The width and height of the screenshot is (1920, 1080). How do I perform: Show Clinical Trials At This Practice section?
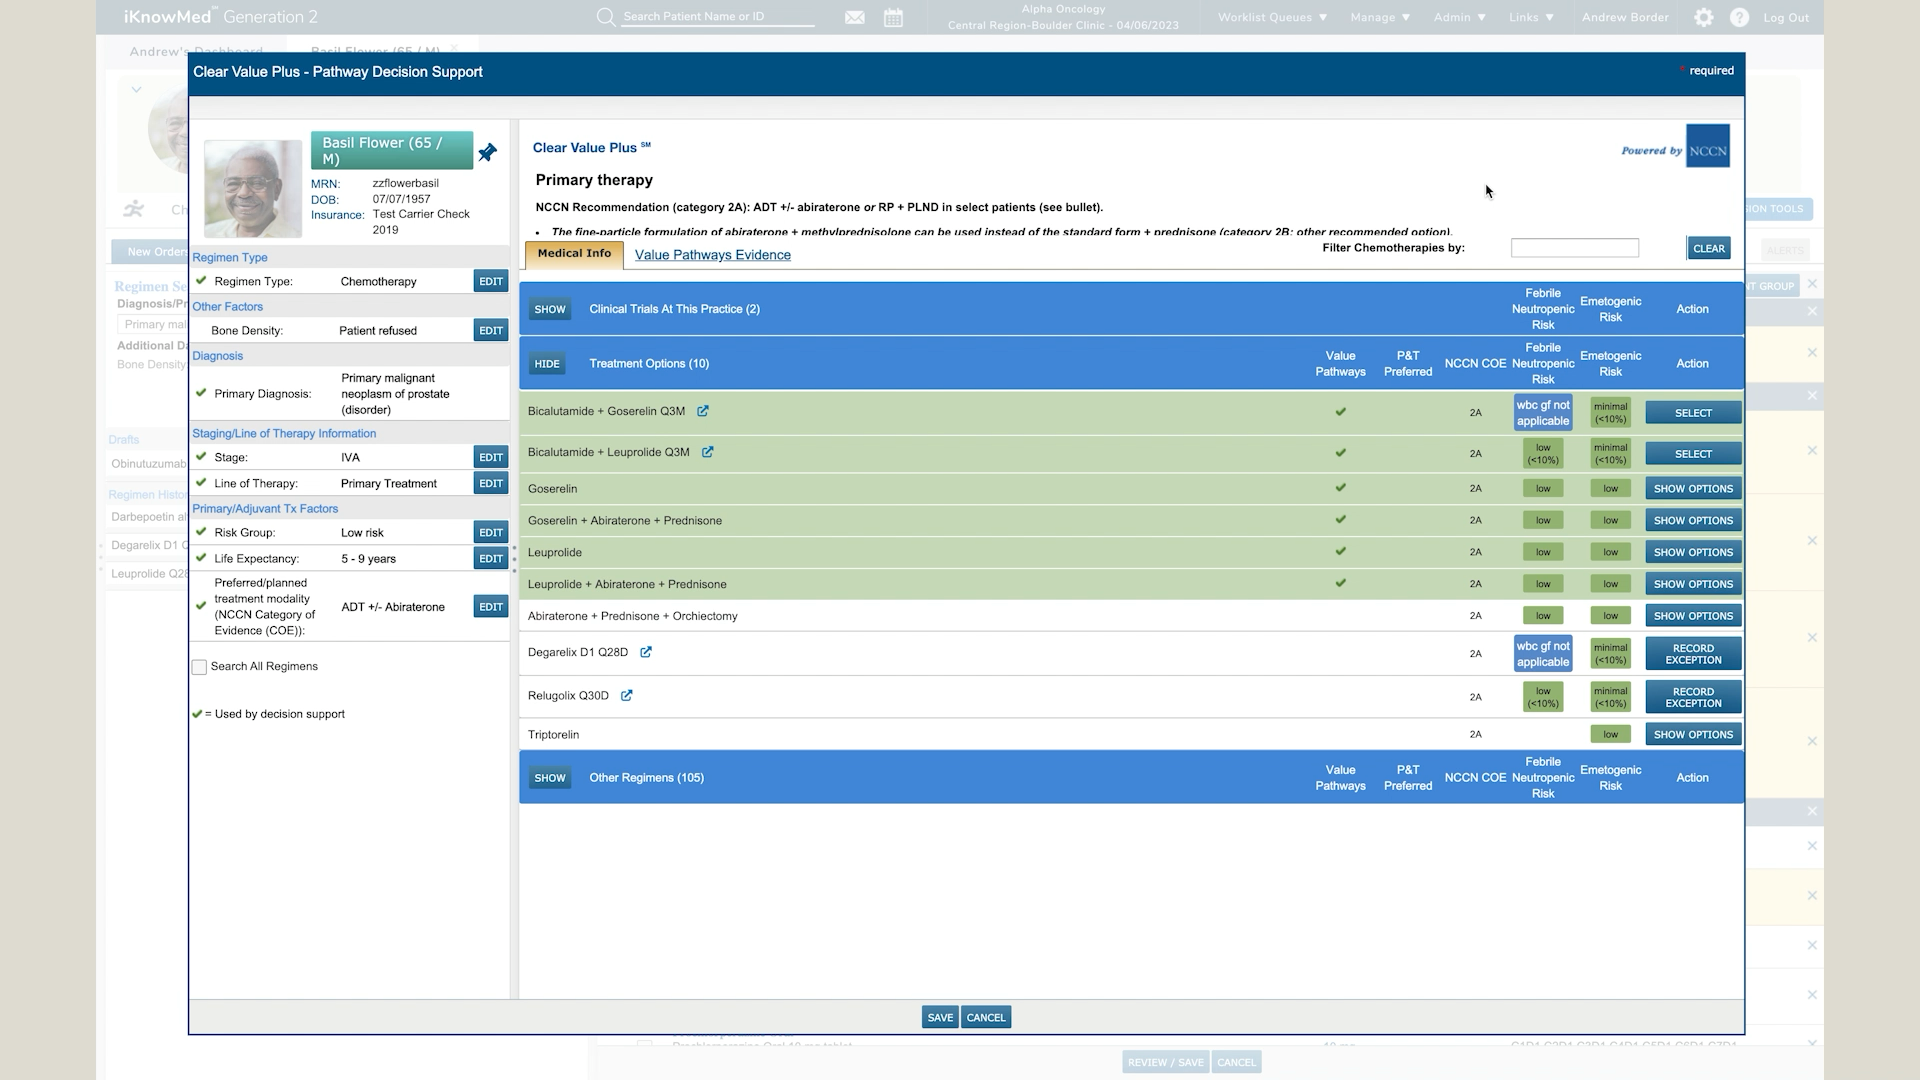[550, 309]
